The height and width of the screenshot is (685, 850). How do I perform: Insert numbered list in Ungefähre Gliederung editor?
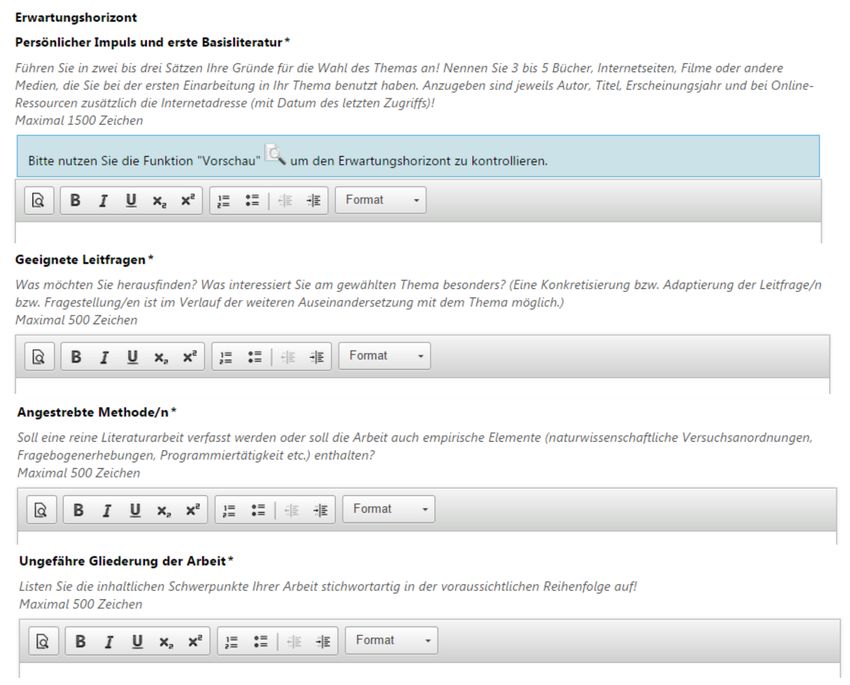(231, 642)
